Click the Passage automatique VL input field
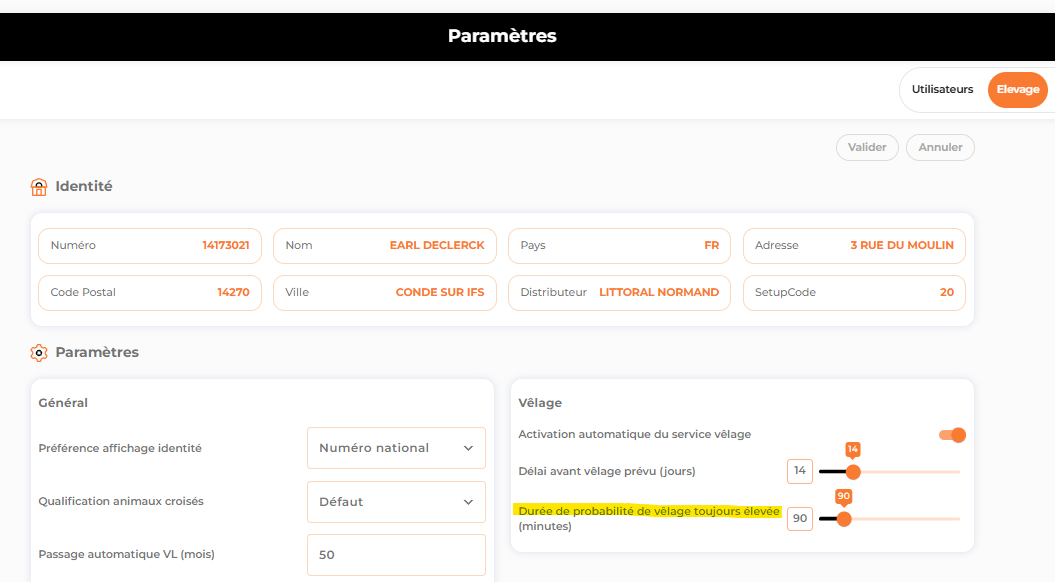Viewport: 1055px width, 582px height. [x=396, y=555]
